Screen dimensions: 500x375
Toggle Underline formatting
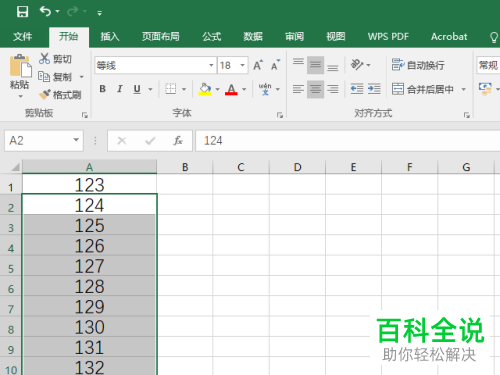click(137, 89)
